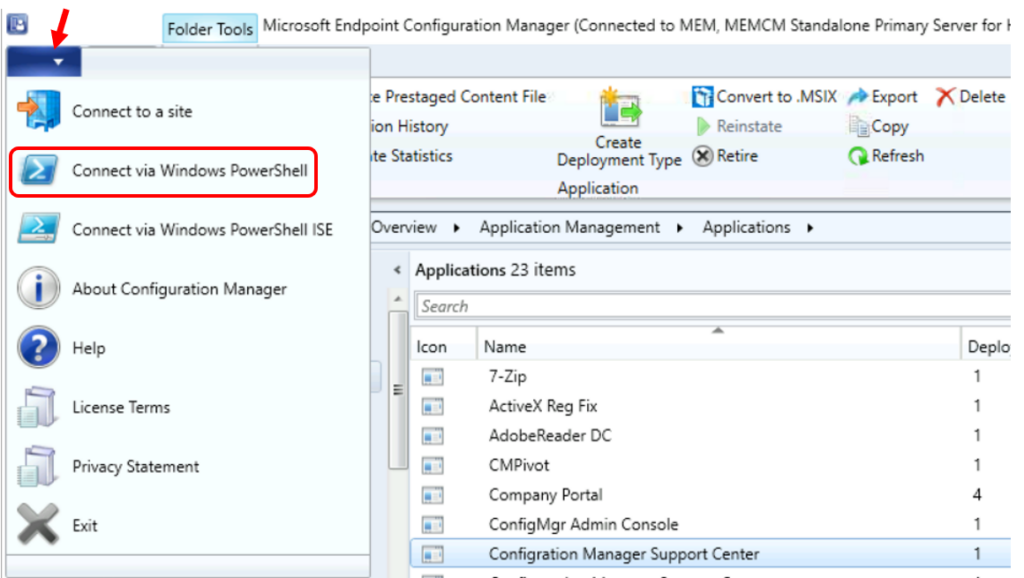The height and width of the screenshot is (578, 1024).
Task: Click the ActiveX Reg Fix row icon
Action: click(432, 406)
